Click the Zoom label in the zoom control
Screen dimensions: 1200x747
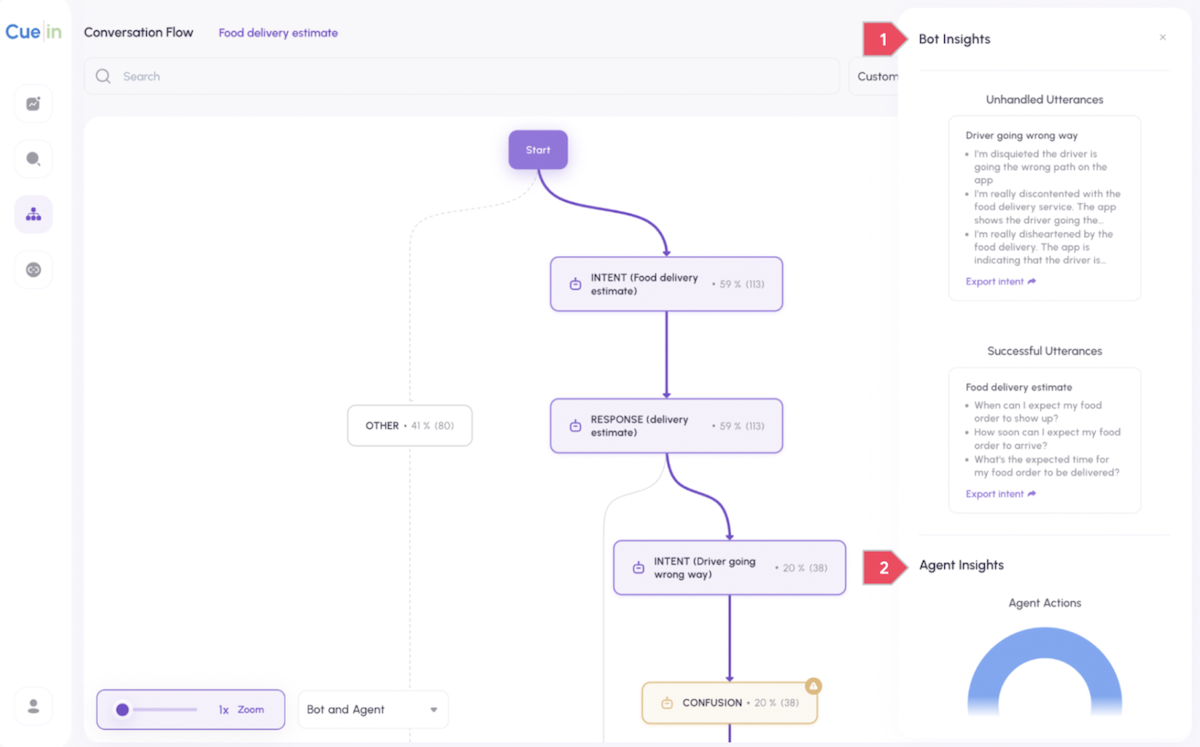tap(251, 710)
